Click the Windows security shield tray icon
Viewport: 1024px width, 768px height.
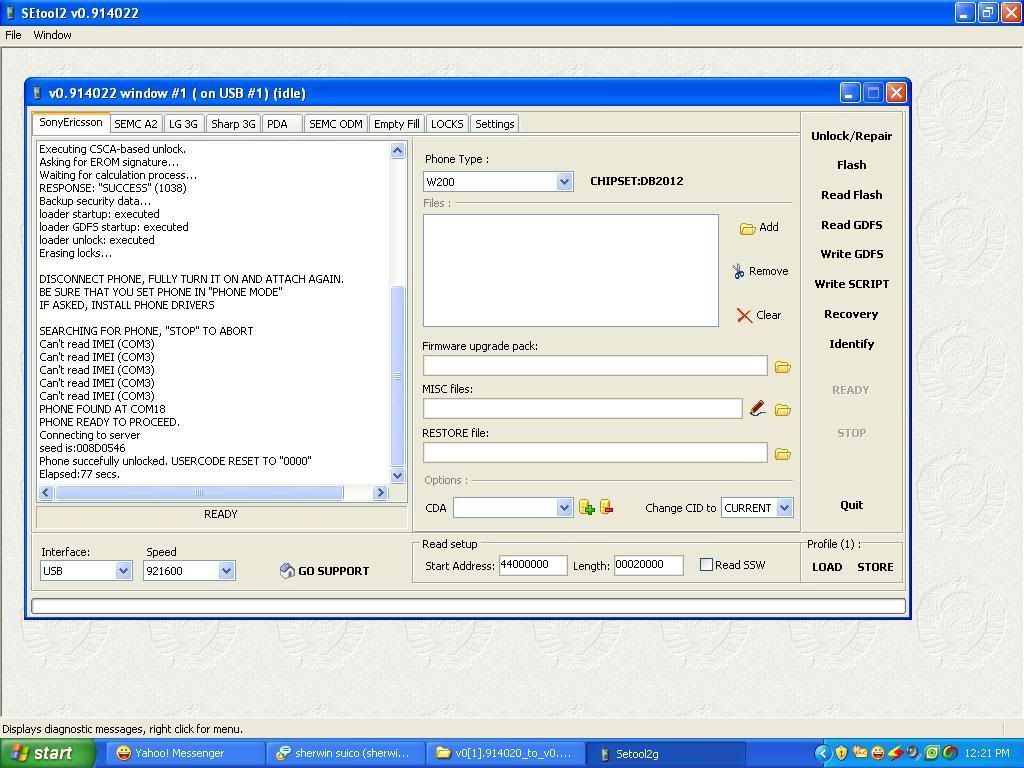coord(842,752)
